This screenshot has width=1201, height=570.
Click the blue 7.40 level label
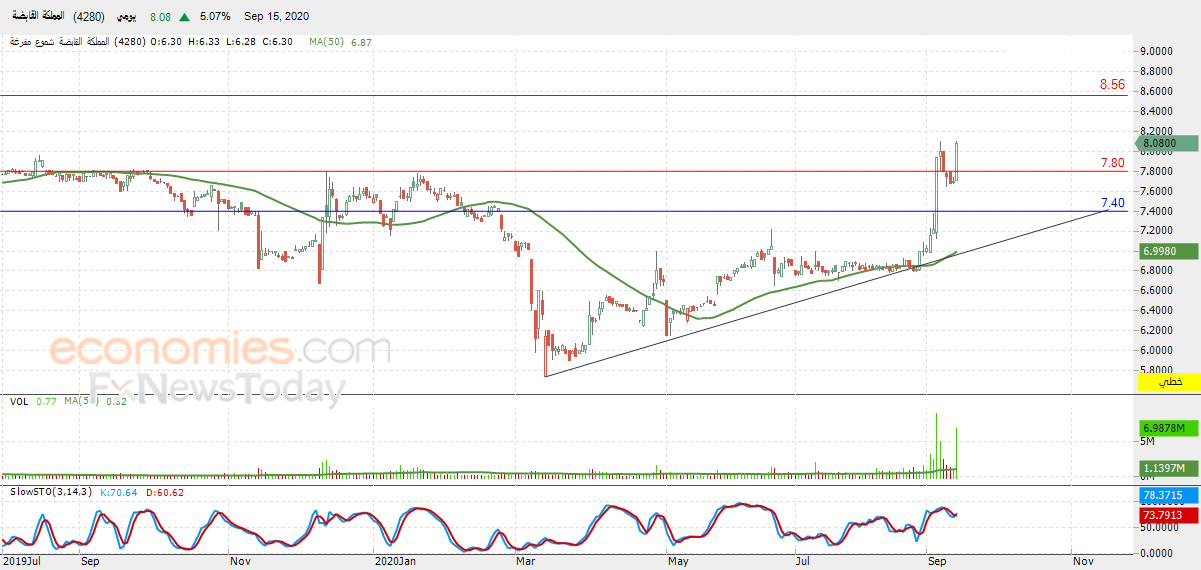pos(1112,202)
